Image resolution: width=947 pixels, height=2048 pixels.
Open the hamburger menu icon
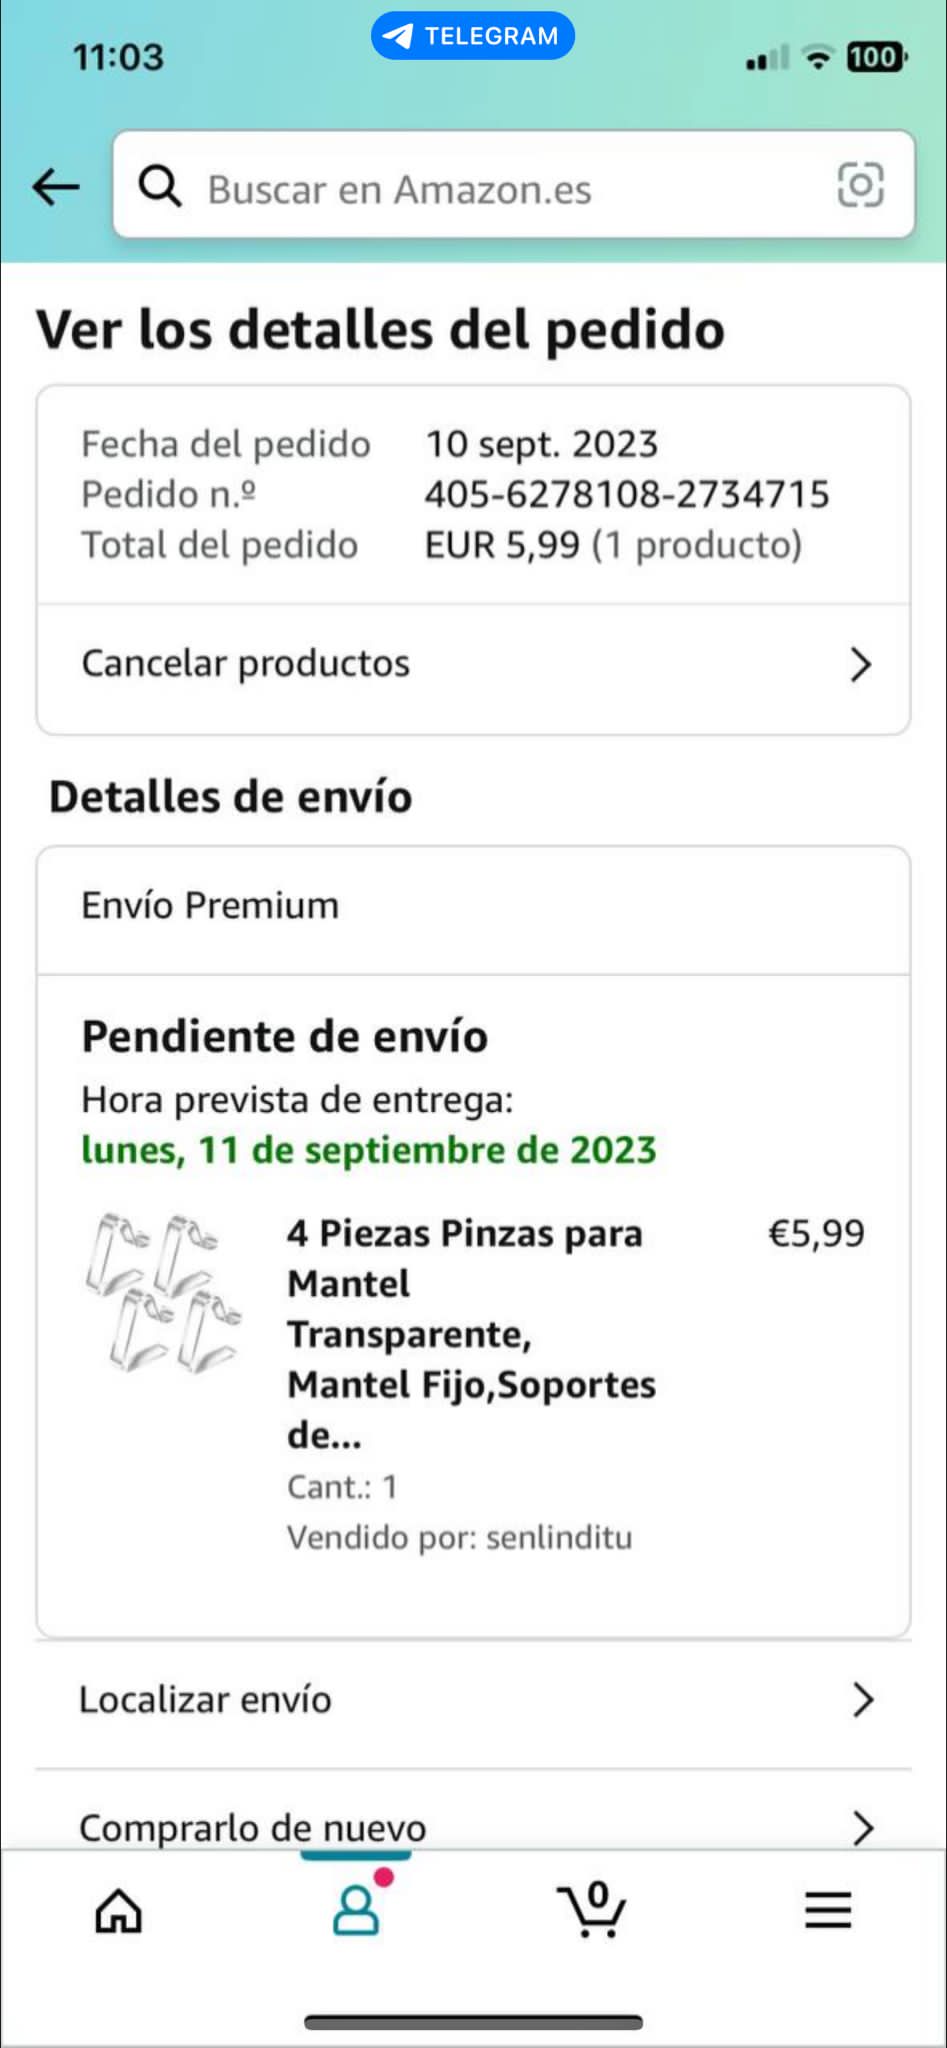coord(828,1910)
